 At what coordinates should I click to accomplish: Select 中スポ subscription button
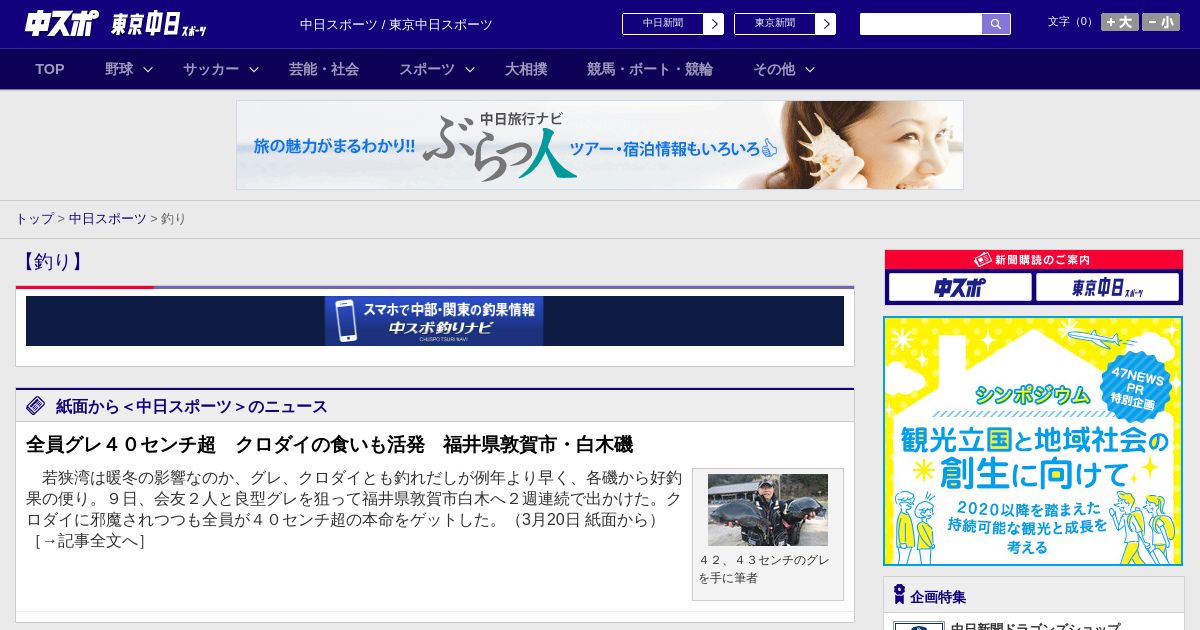(960, 288)
